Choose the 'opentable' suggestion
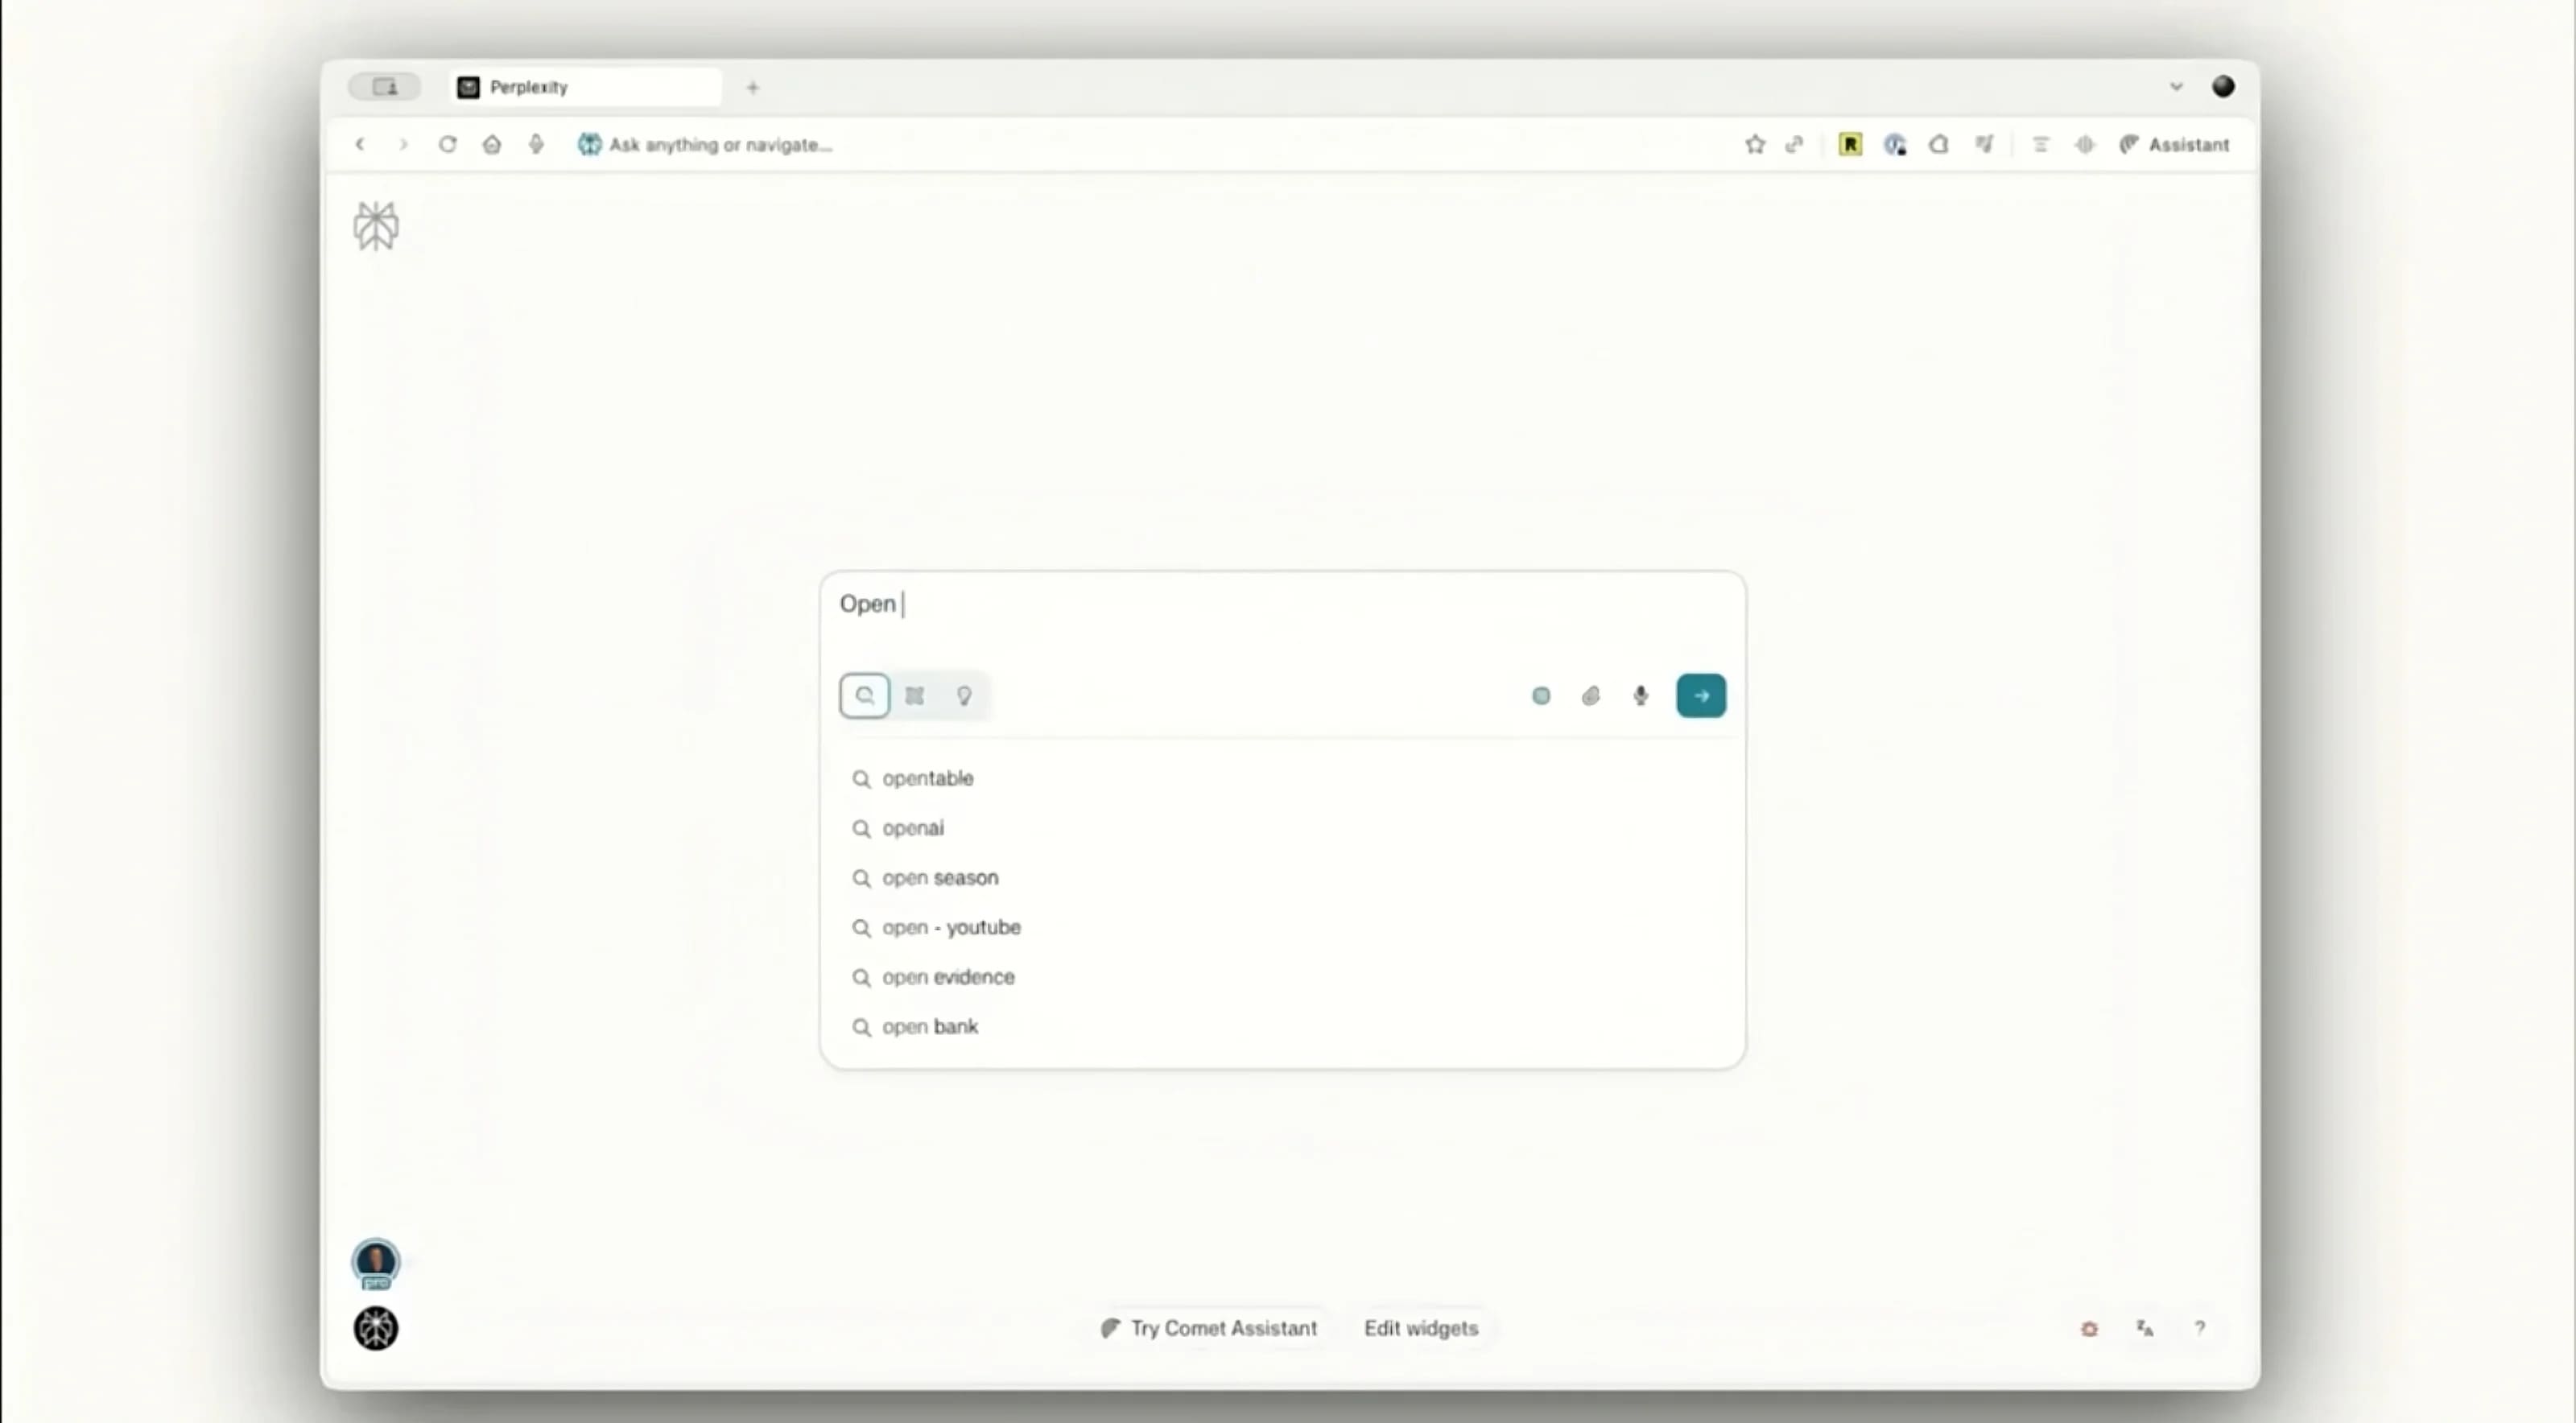Image resolution: width=2576 pixels, height=1423 pixels. pyautogui.click(x=927, y=778)
